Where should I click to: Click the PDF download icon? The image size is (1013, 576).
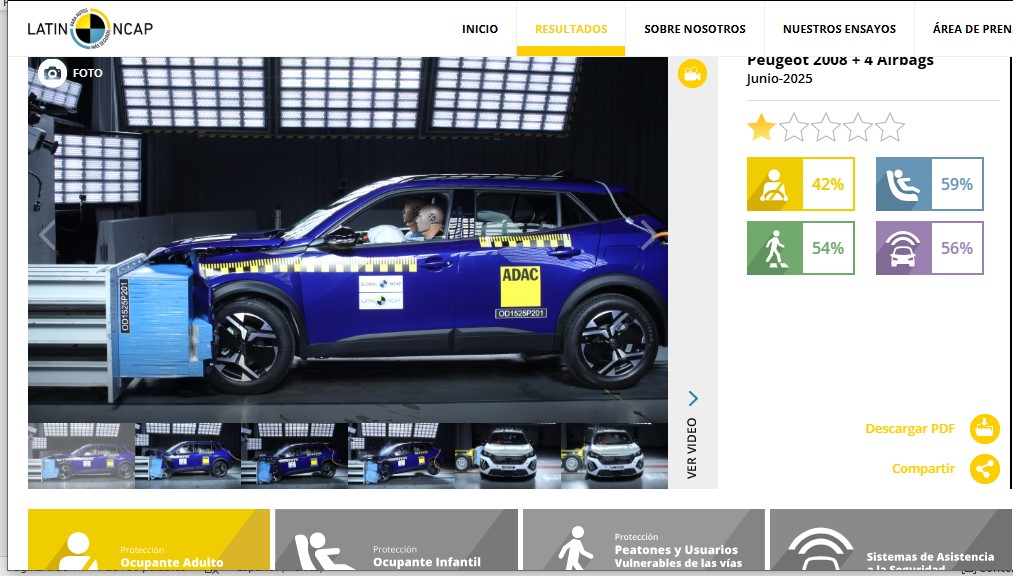tap(985, 429)
